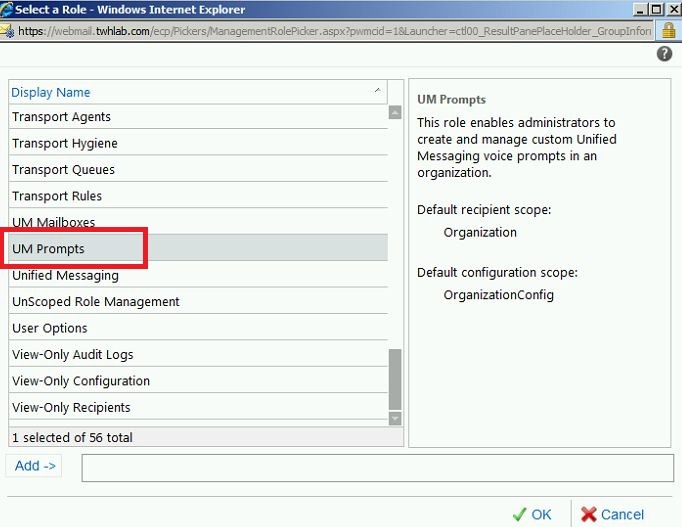Screen dimensions: 682x527
Task: Click the security lock icon in address bar
Action: (669, 31)
